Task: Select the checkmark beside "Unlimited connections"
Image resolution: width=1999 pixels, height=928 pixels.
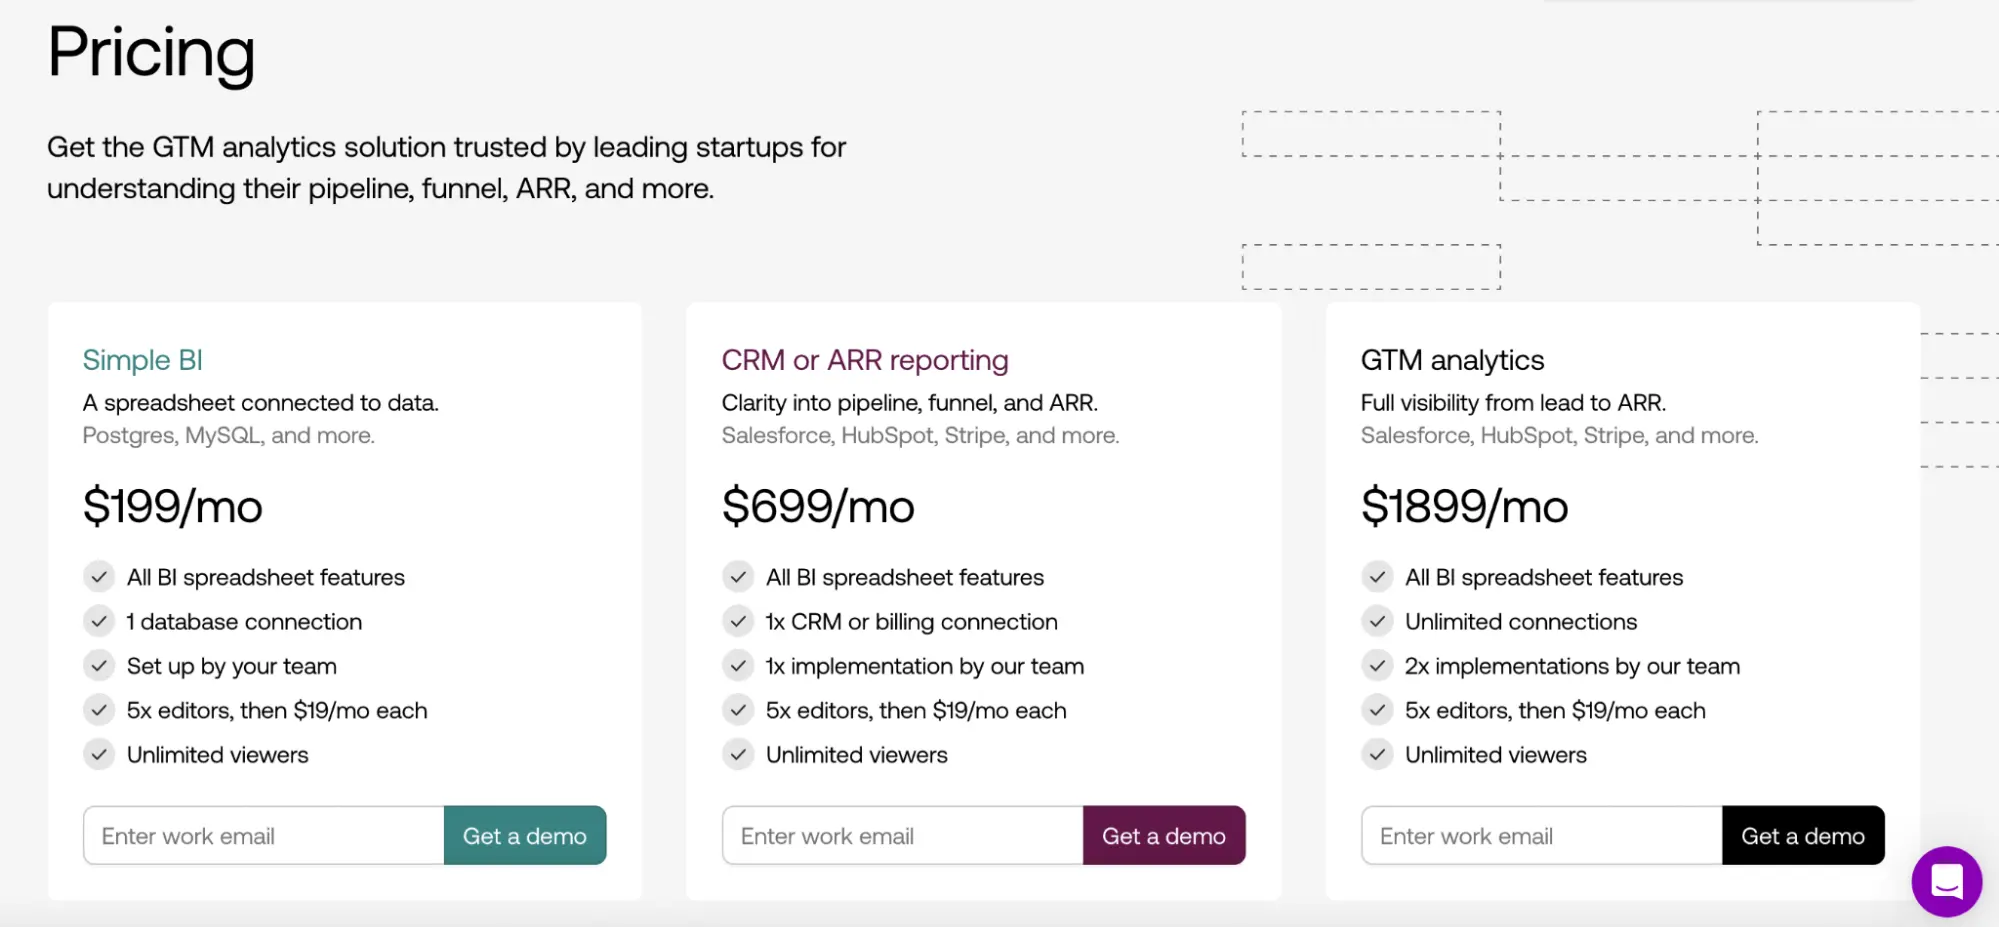Action: (1378, 621)
